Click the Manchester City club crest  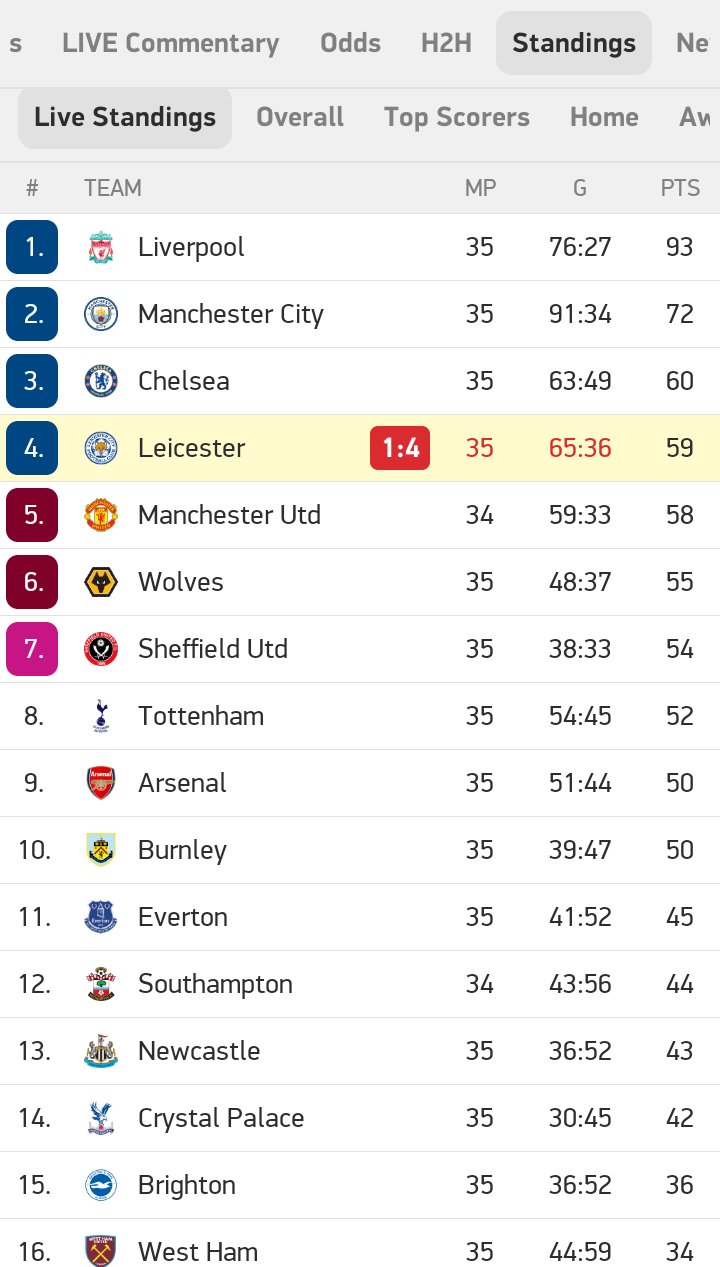click(x=101, y=314)
